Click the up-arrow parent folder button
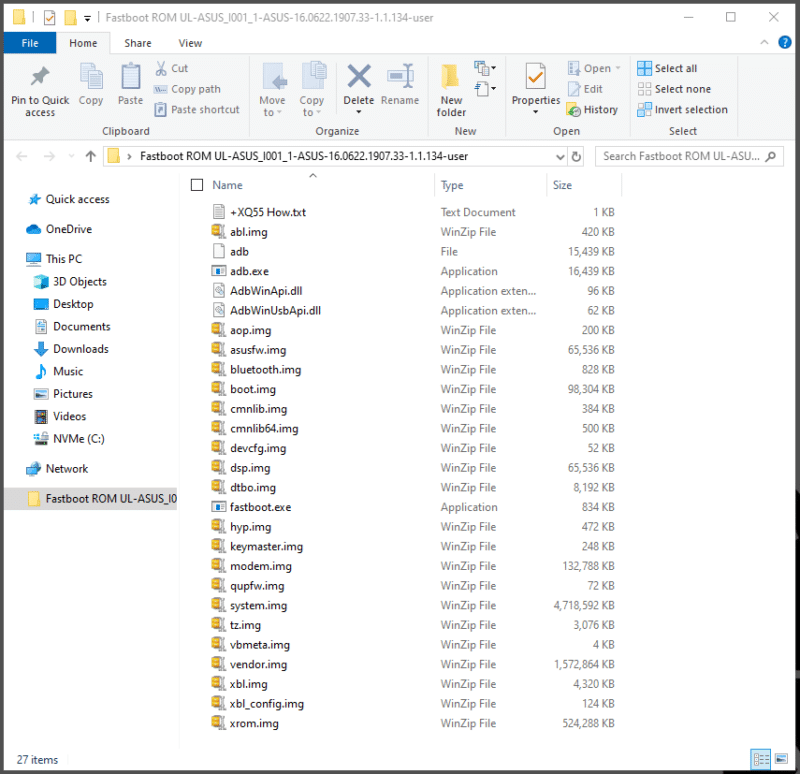Screen dimensions: 800x774 coord(91,156)
